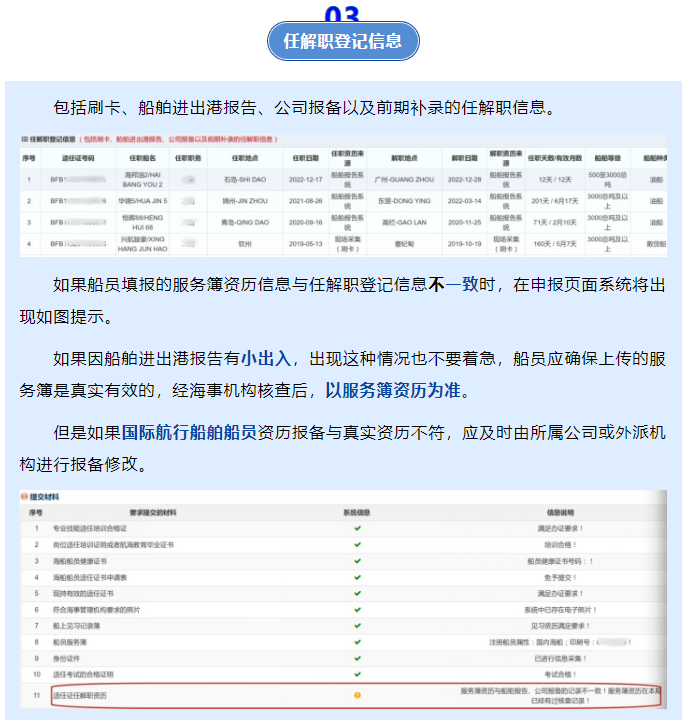
Task: Click green checkmark for 海船船员适任证书申请表
Action: 357,578
